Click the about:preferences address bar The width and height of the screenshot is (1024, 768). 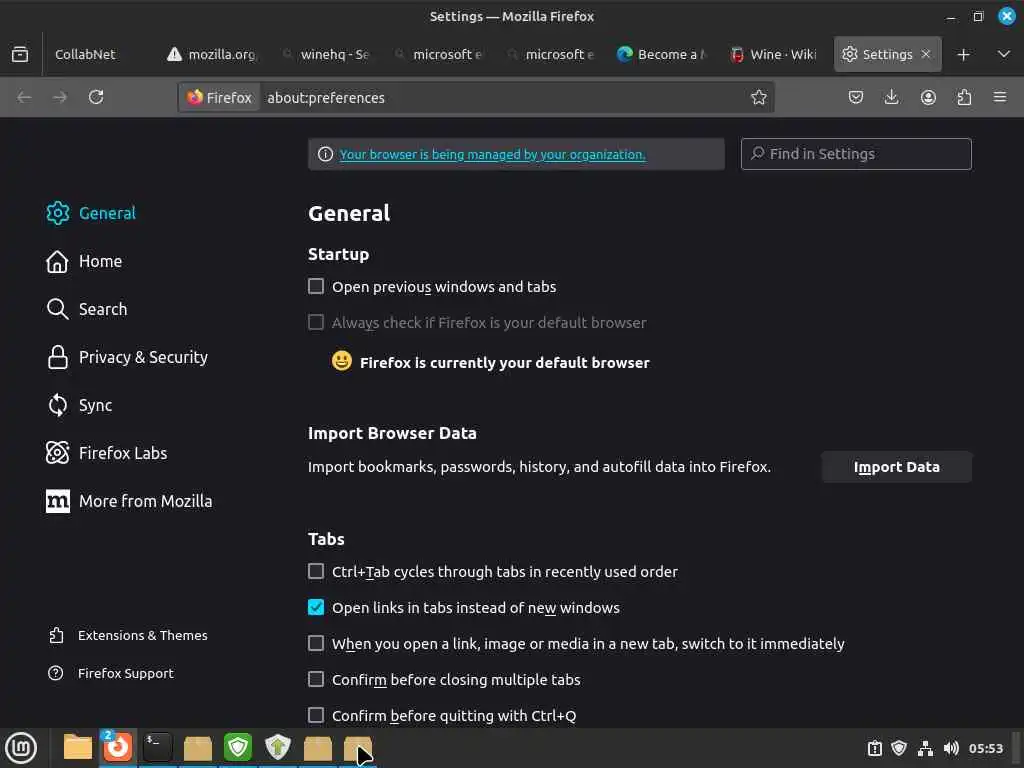pos(503,97)
